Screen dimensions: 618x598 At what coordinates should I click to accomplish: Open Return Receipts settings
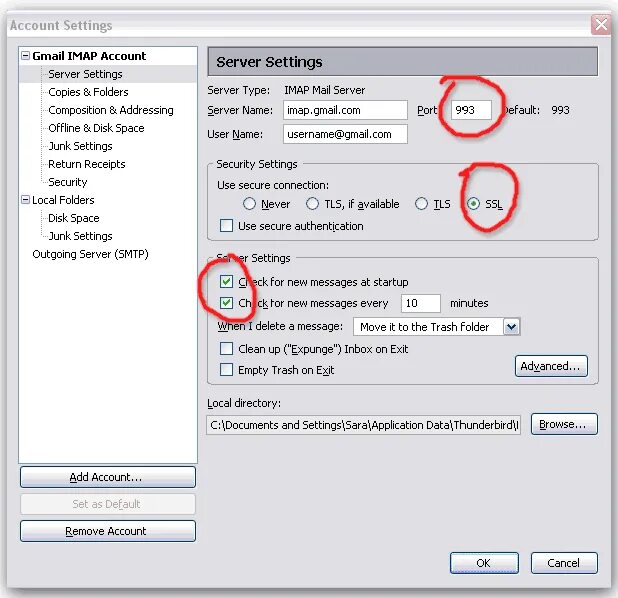(x=87, y=164)
